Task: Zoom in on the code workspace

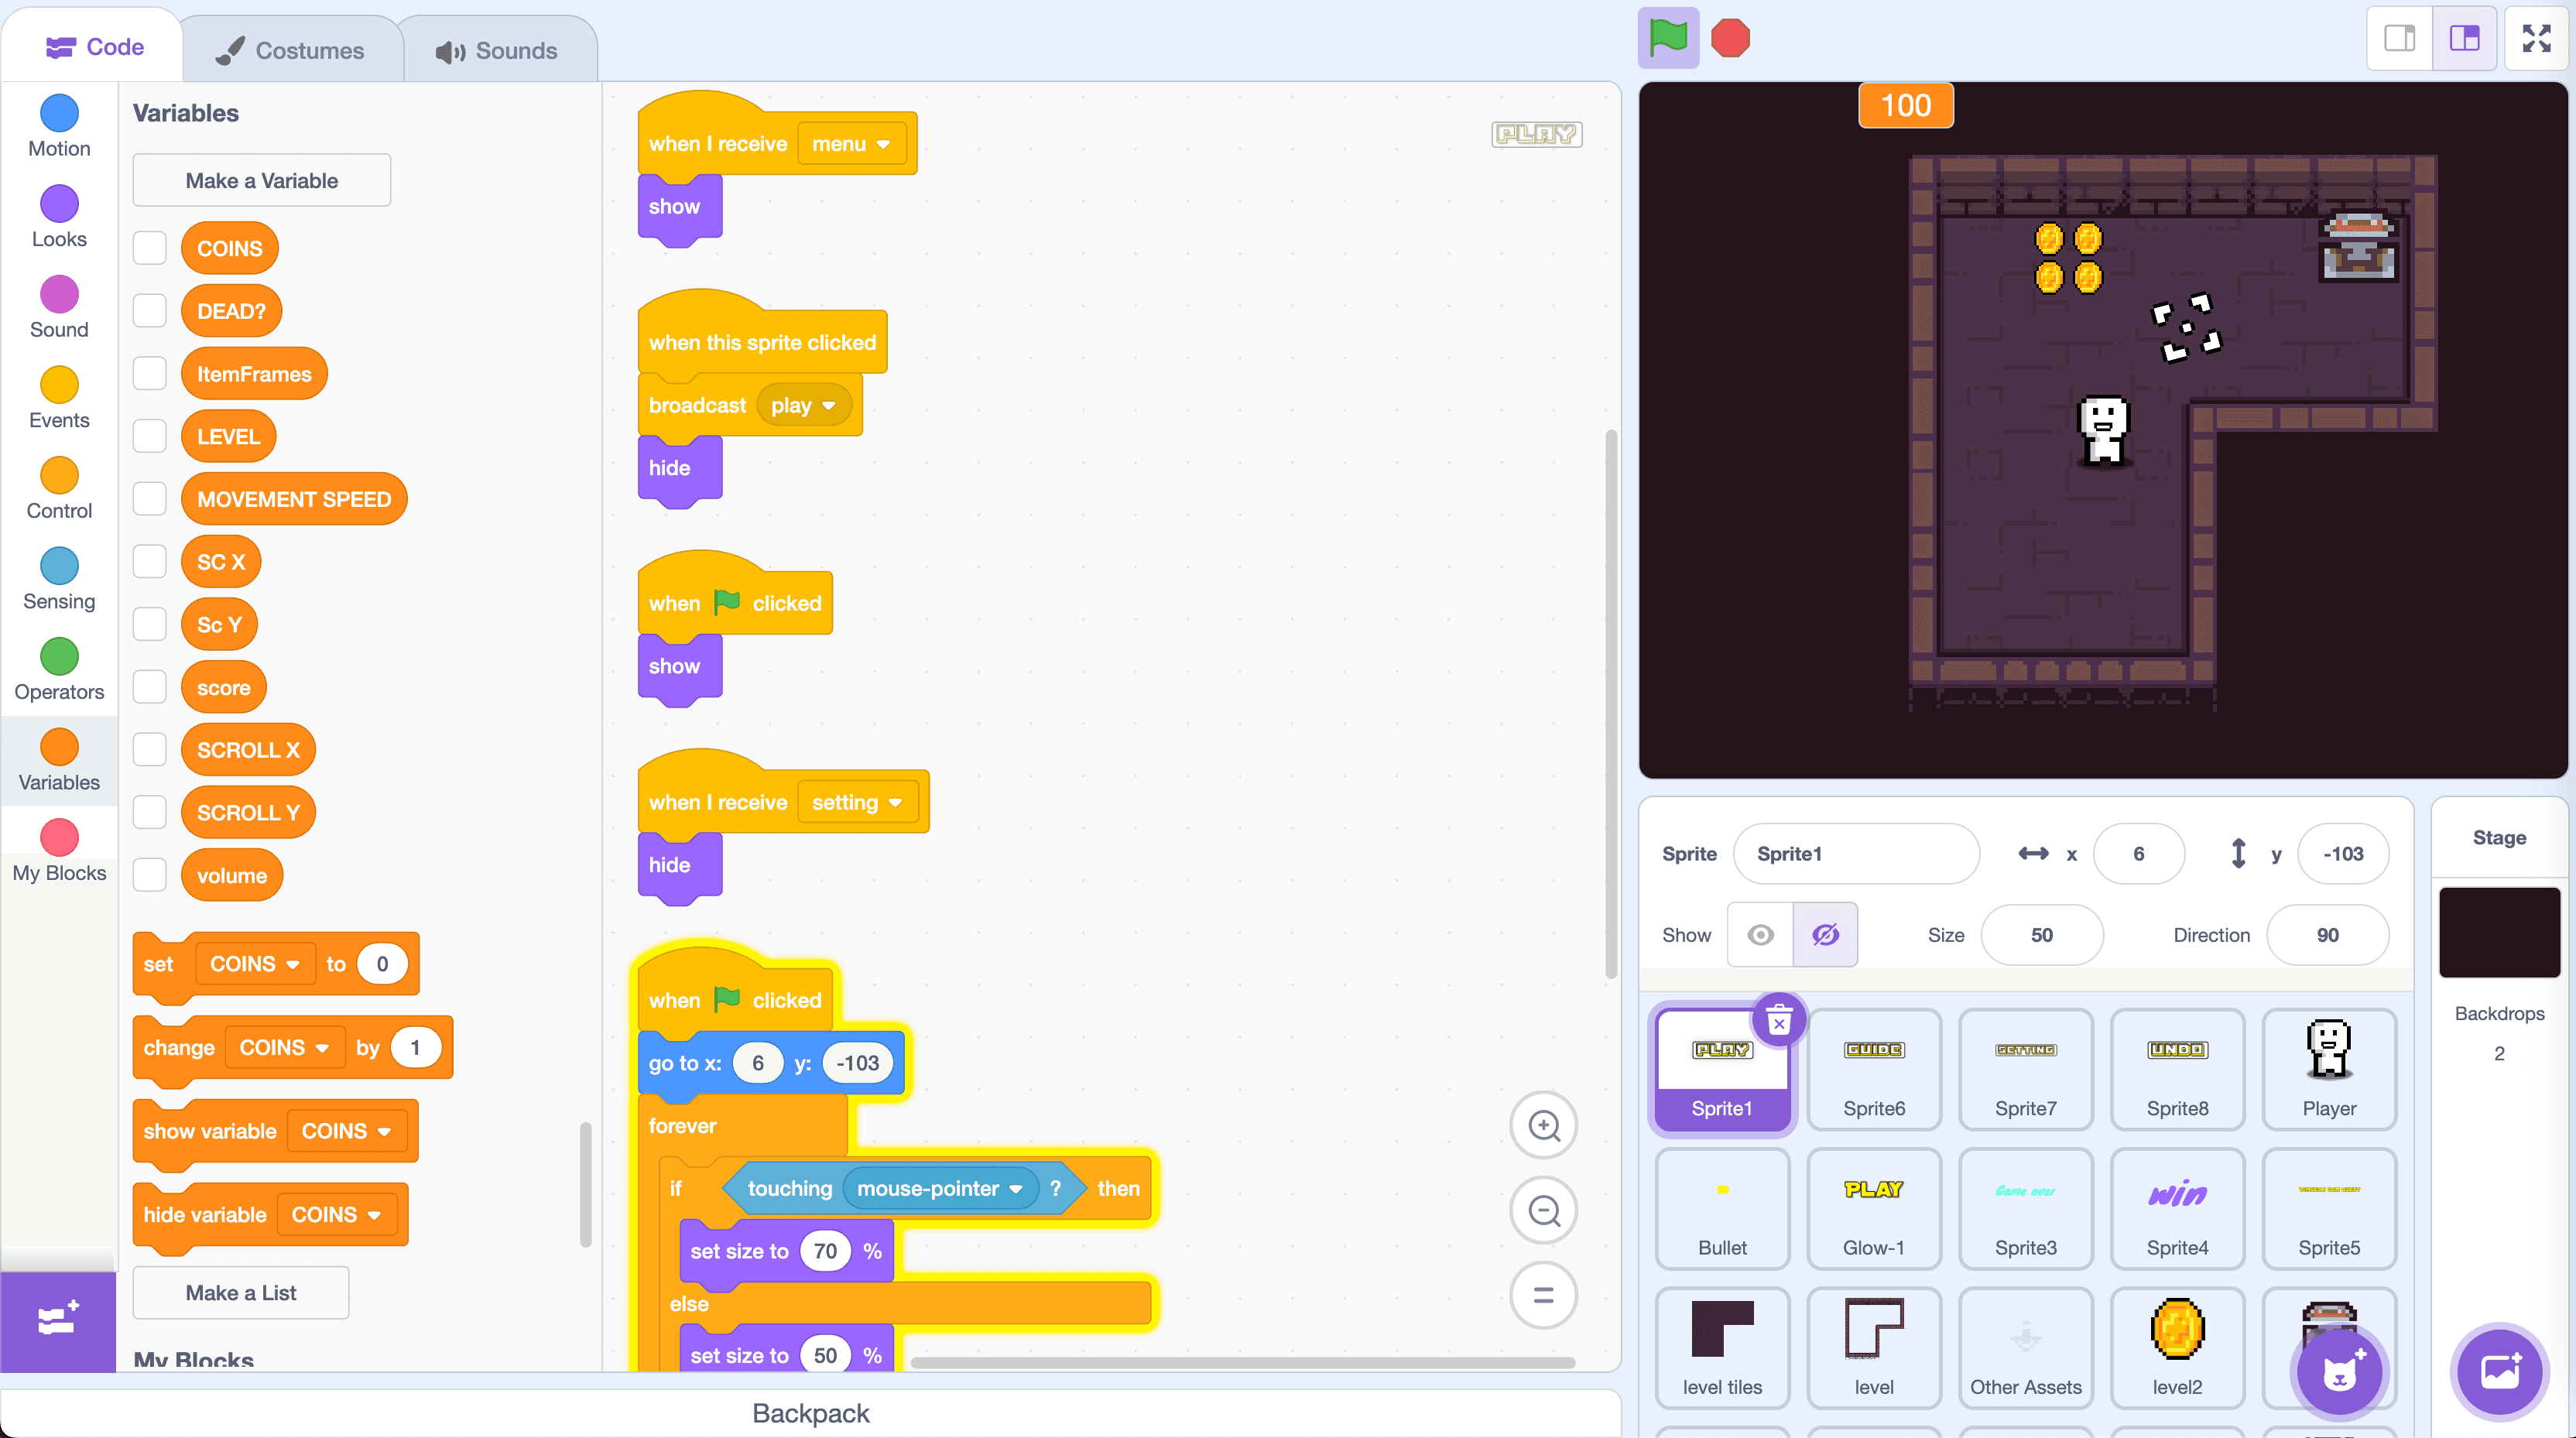Action: click(x=1543, y=1126)
